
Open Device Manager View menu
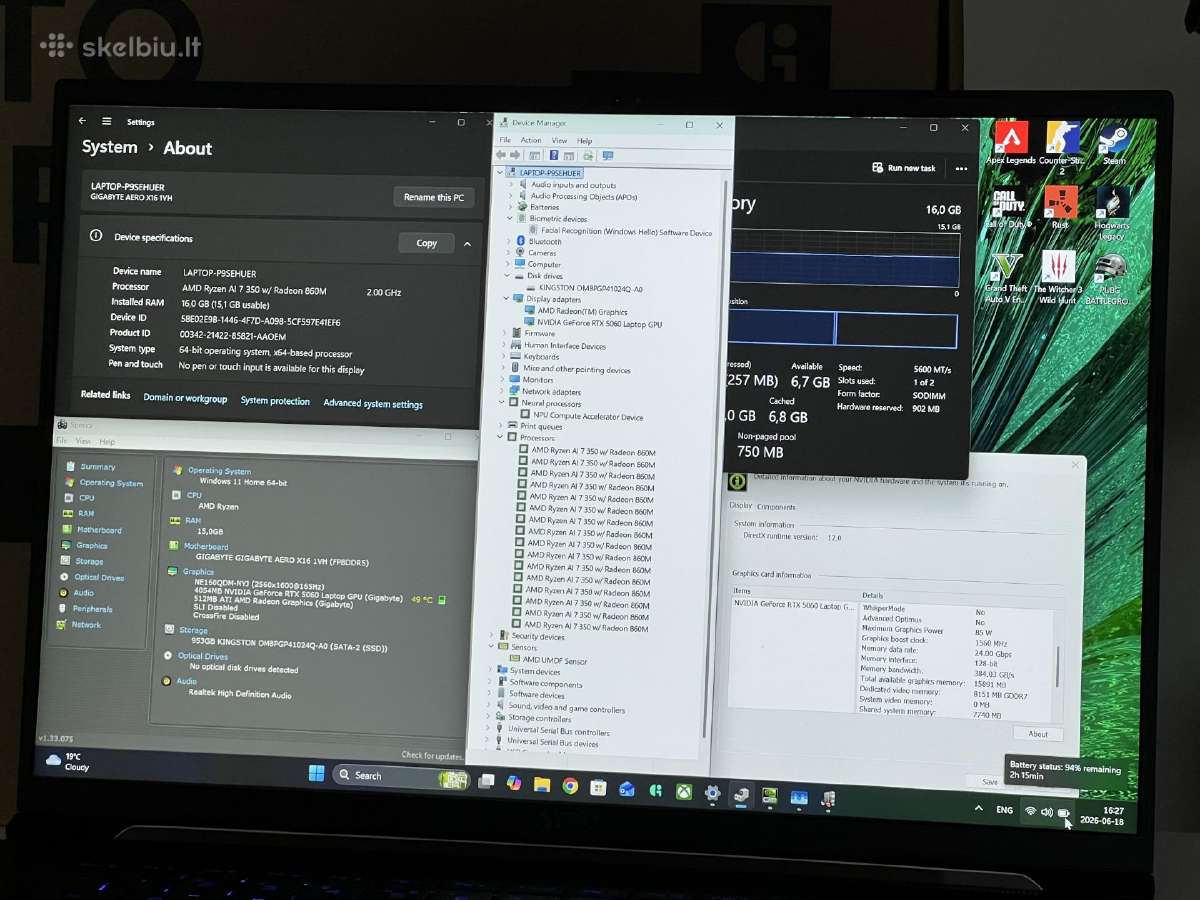559,140
